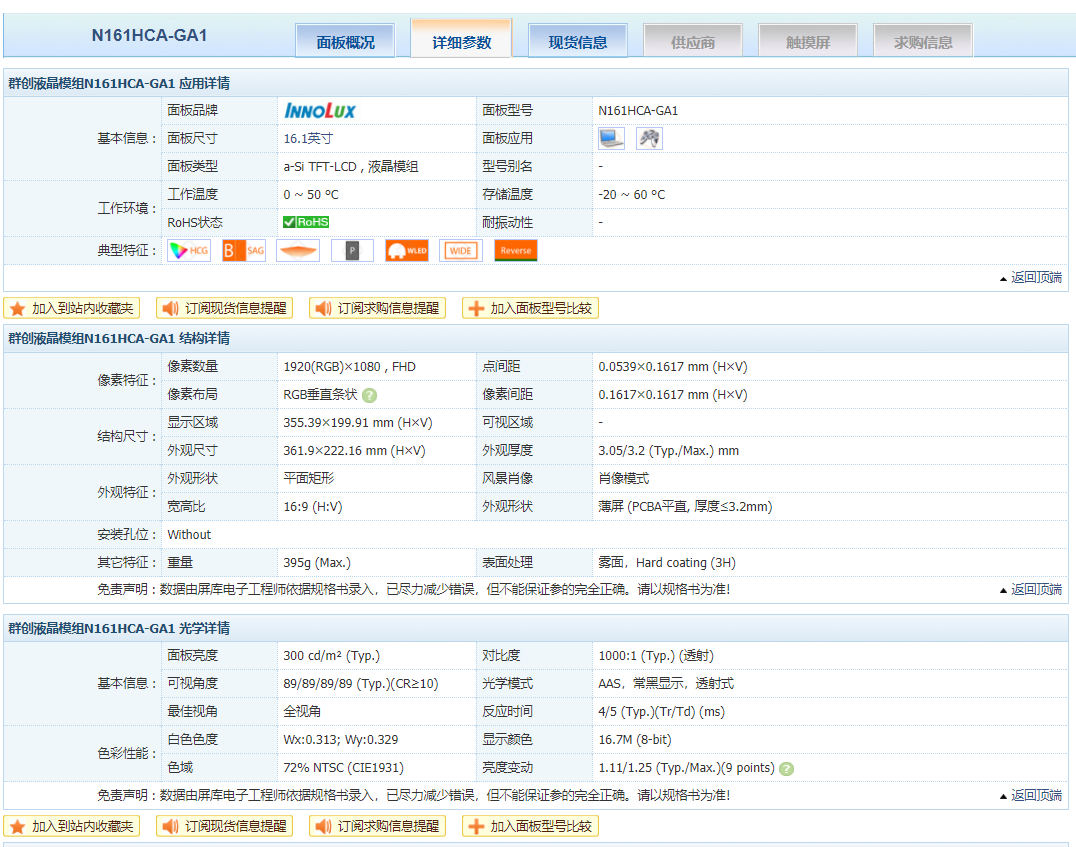Select the Reverse feature icon

(515, 250)
